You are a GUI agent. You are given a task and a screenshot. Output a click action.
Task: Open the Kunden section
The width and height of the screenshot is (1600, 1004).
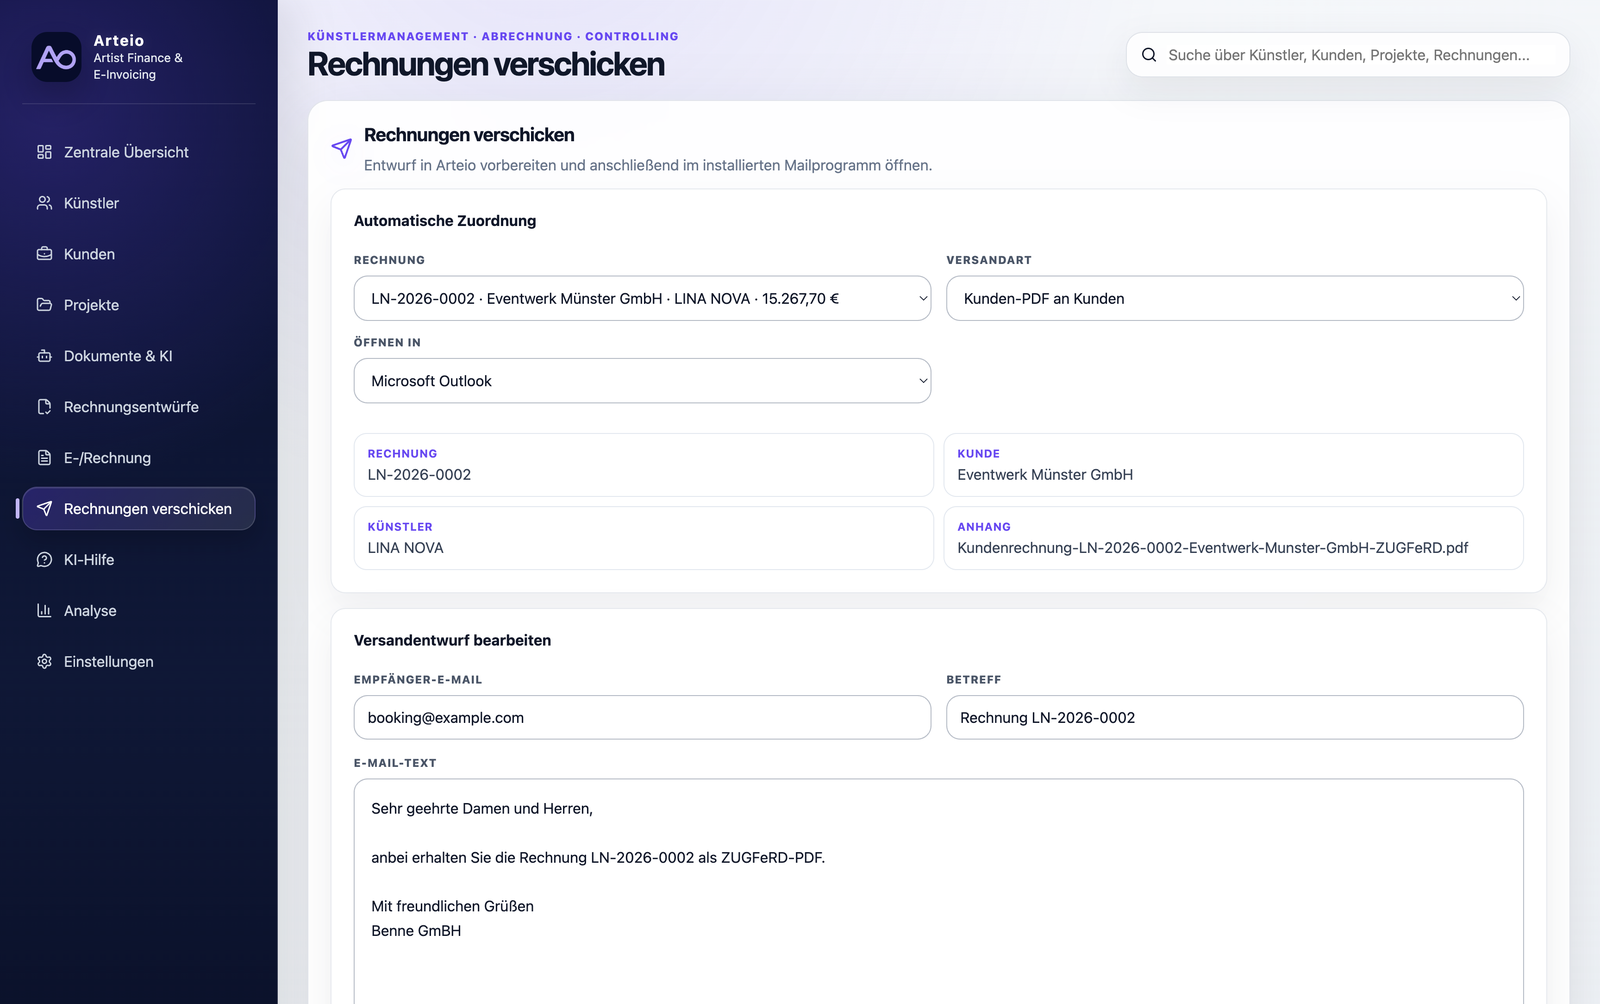pyautogui.click(x=139, y=254)
